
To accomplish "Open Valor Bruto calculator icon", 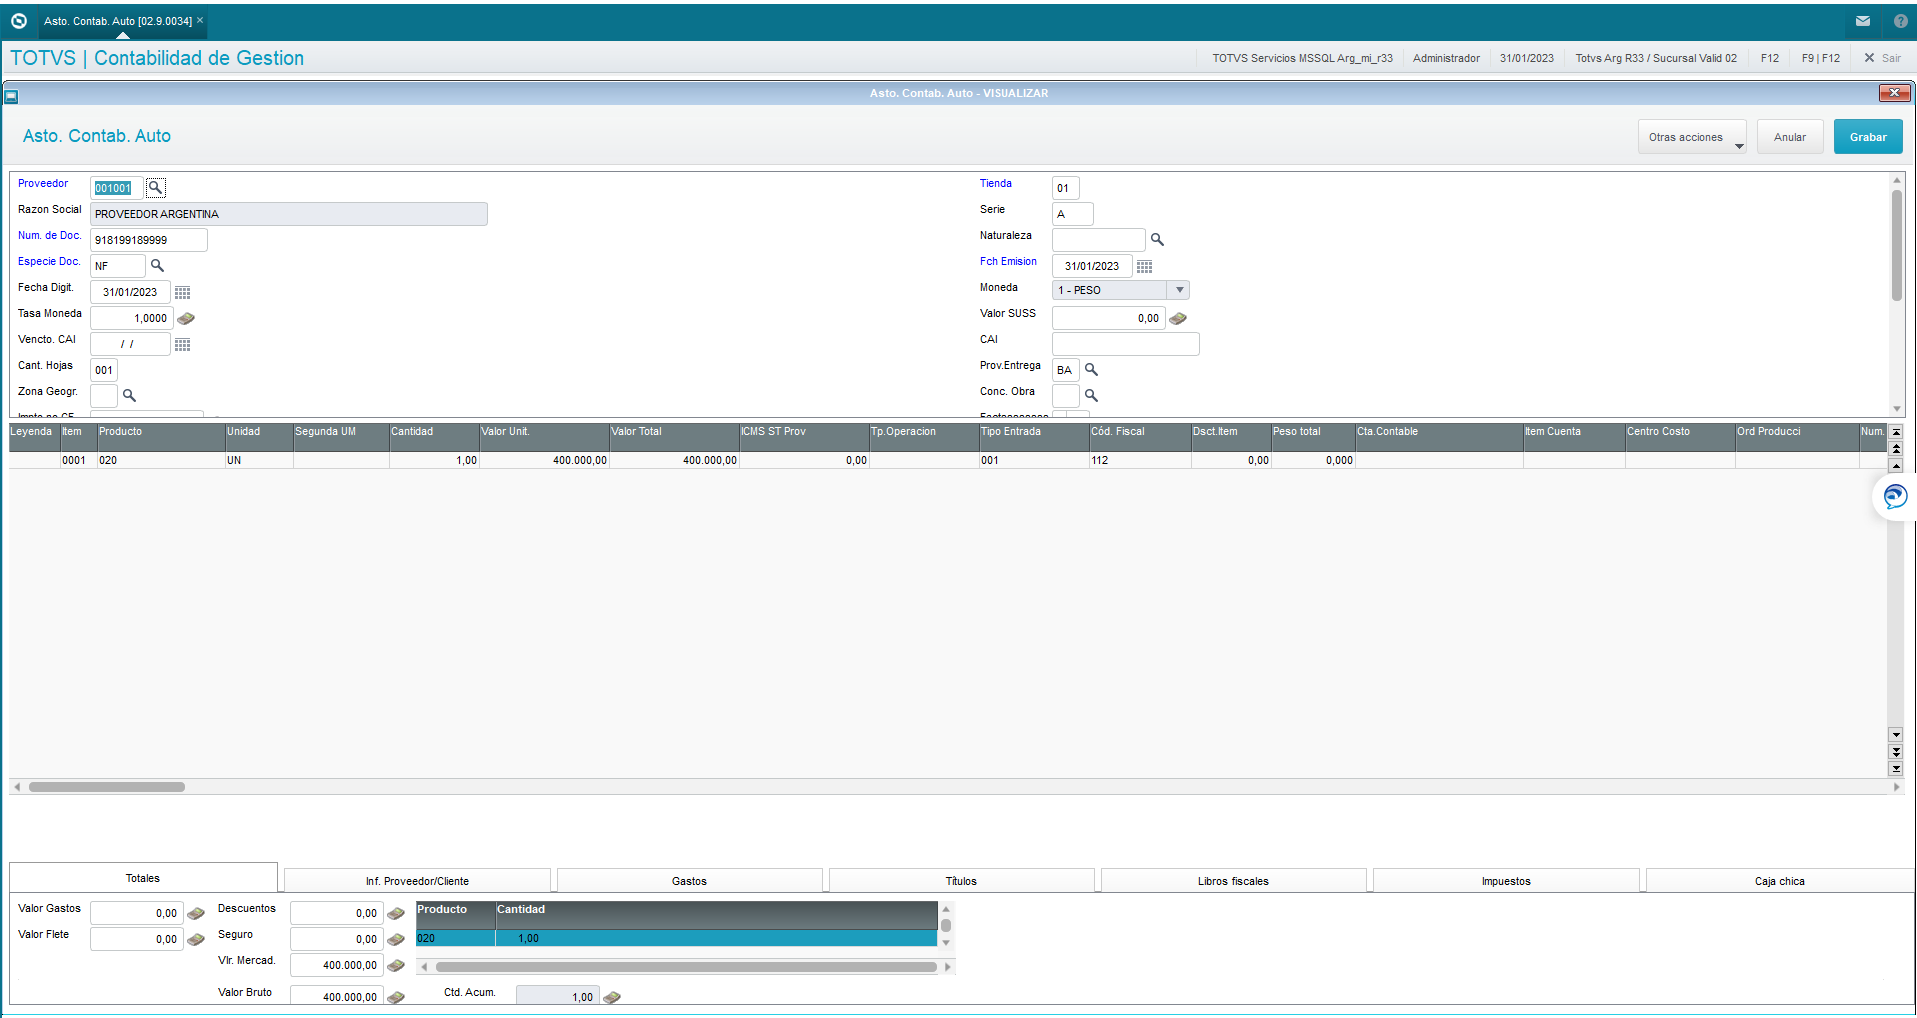I will click(396, 997).
